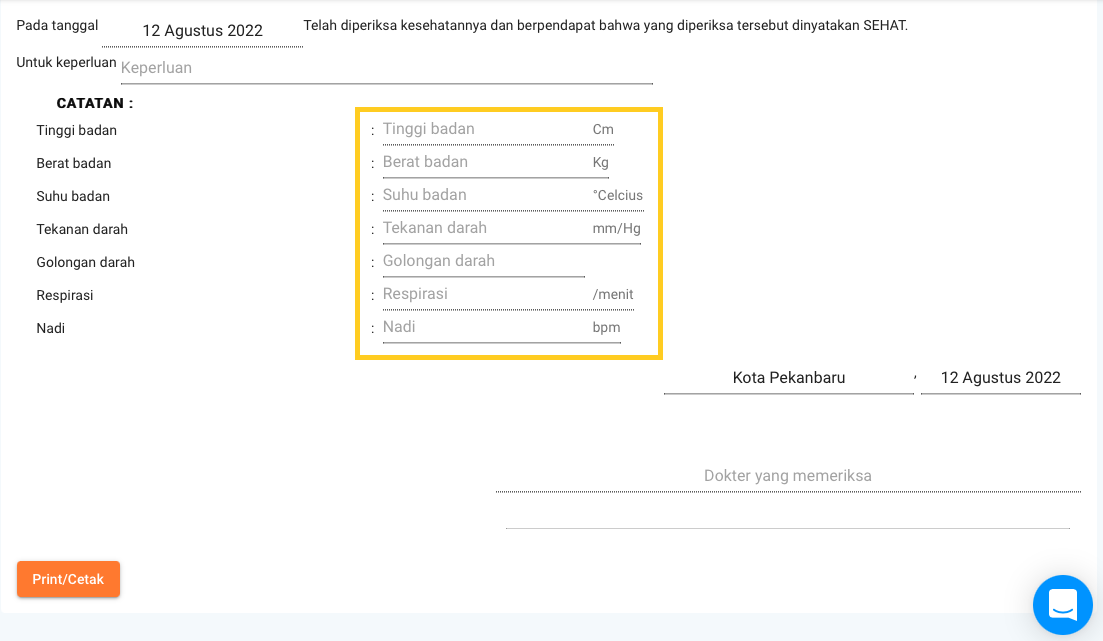Click the Golongan darah input field

click(x=484, y=262)
